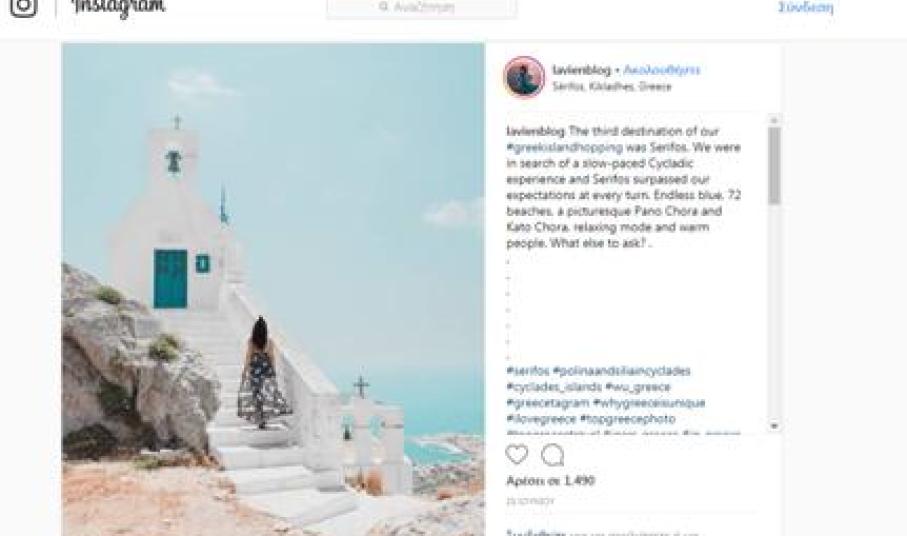This screenshot has height=536, width=907.
Task: Click the Instagram camera logo icon
Action: click(x=24, y=6)
